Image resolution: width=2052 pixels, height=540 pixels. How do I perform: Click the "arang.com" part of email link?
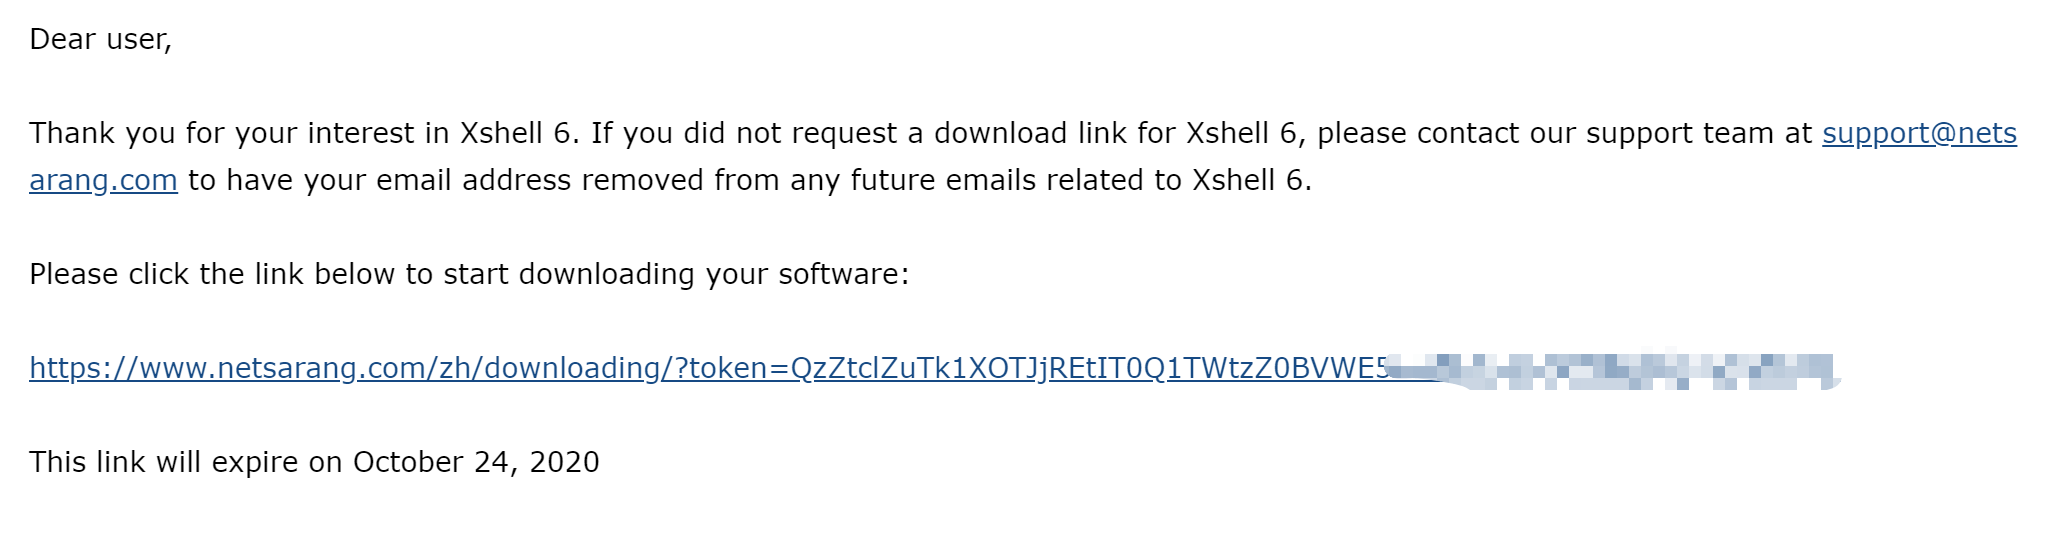[x=103, y=181]
